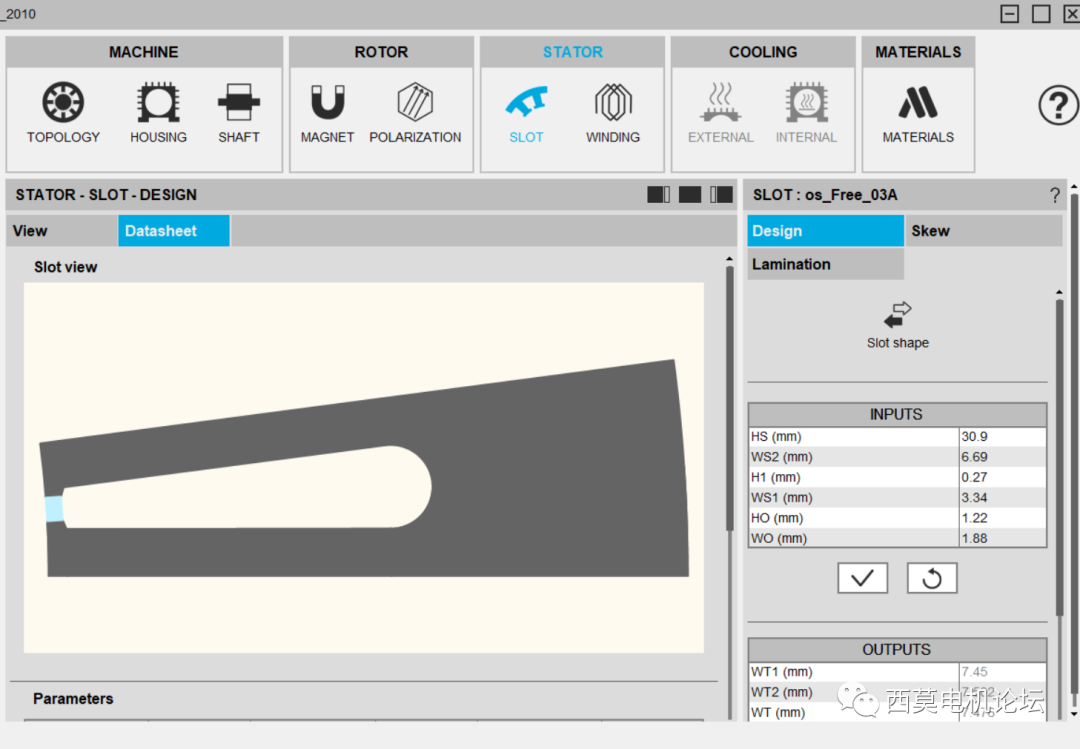Click the MACHINE group header

coord(144,52)
